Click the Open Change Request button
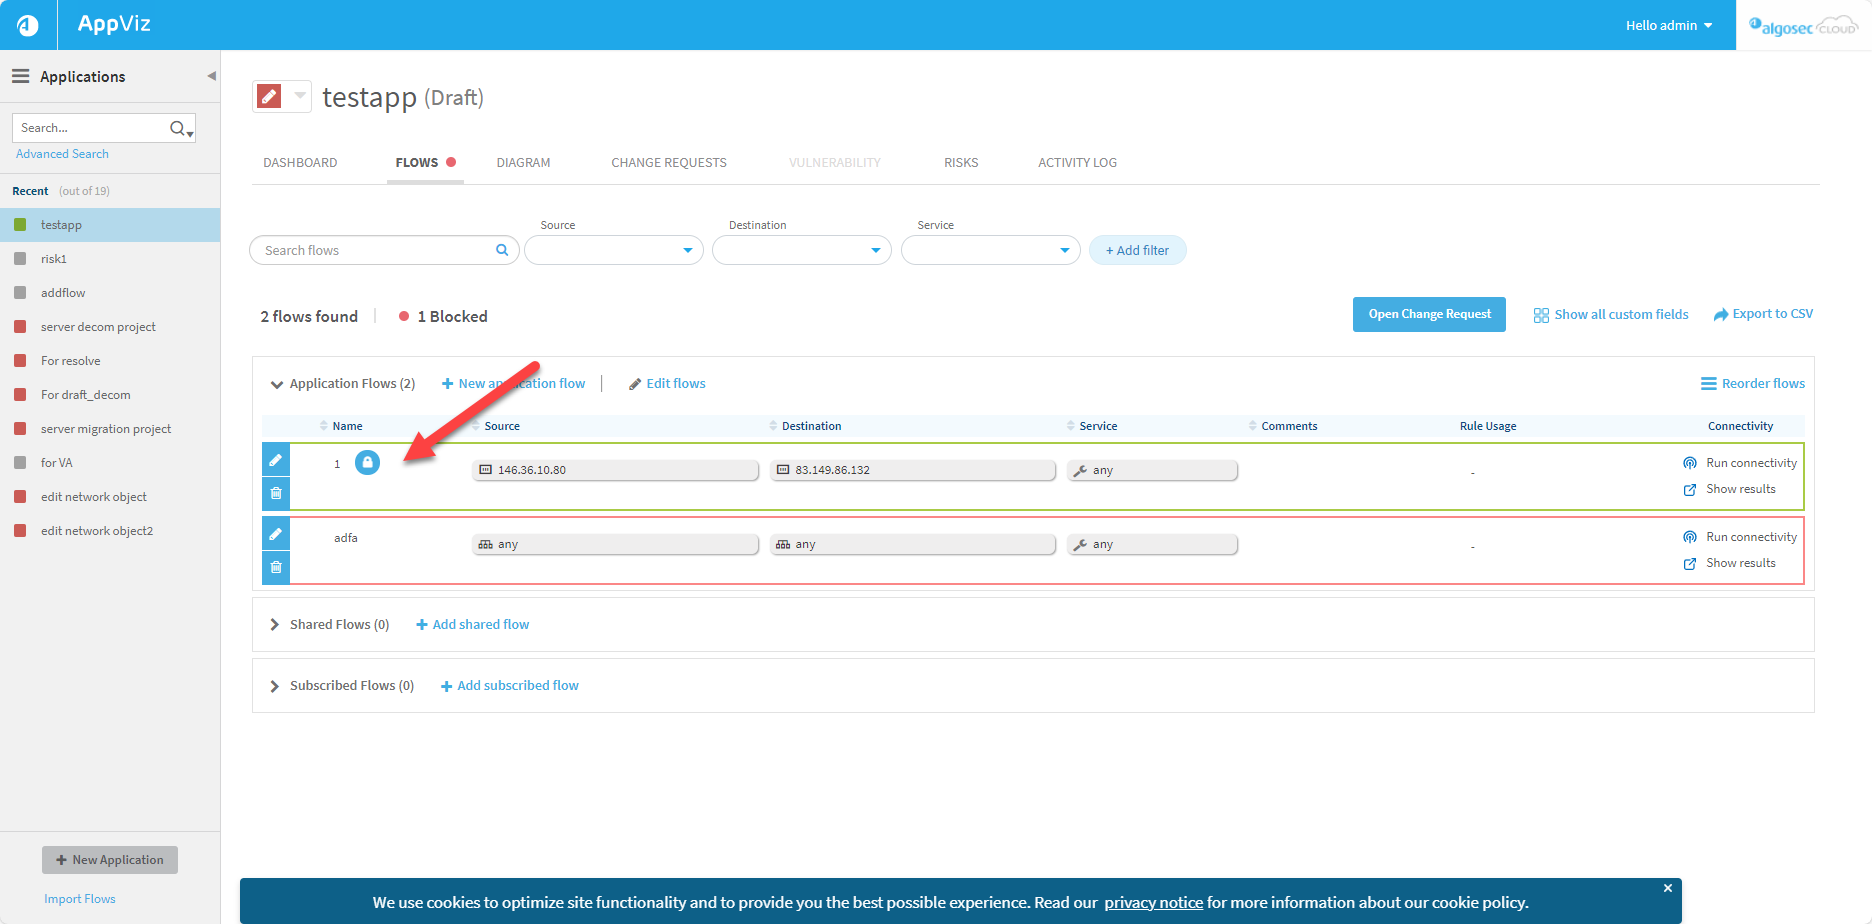This screenshot has width=1872, height=924. (x=1429, y=314)
